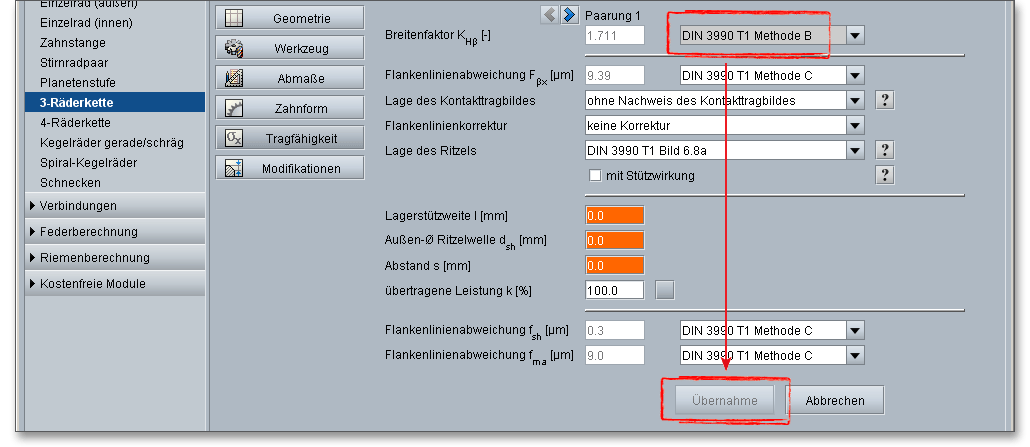Click the Lagerstützweite l input field
The image size is (1030, 447).
615,215
